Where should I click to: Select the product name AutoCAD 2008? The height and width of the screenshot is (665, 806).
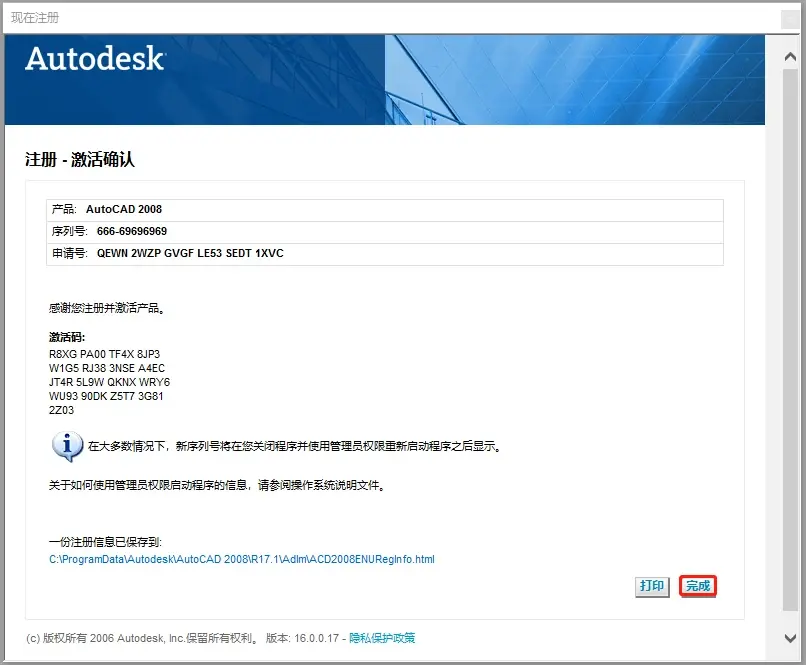124,209
